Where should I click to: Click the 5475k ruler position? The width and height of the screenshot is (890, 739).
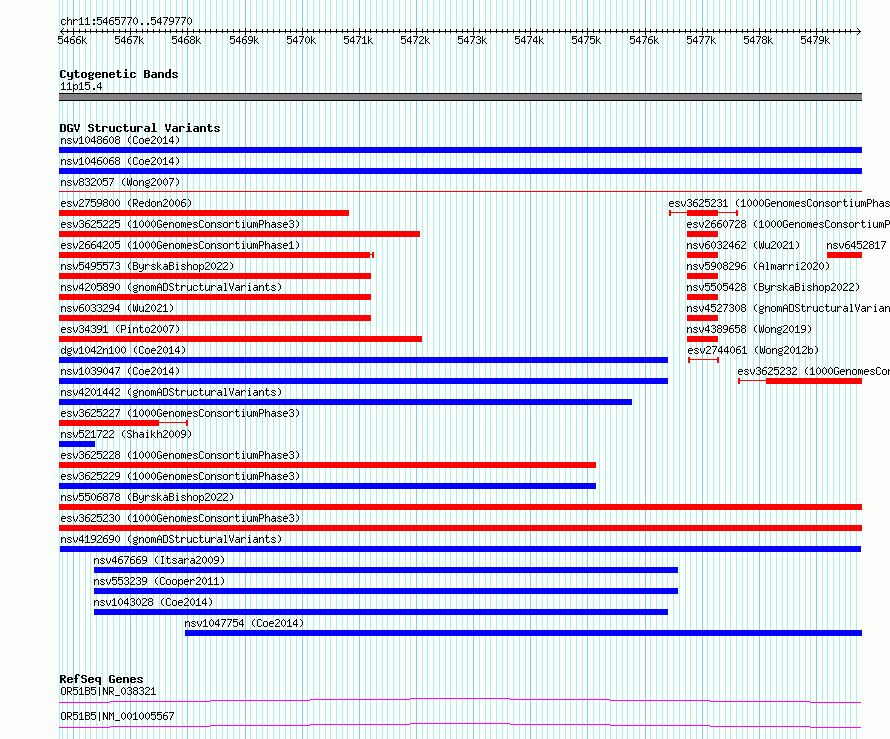(x=586, y=40)
